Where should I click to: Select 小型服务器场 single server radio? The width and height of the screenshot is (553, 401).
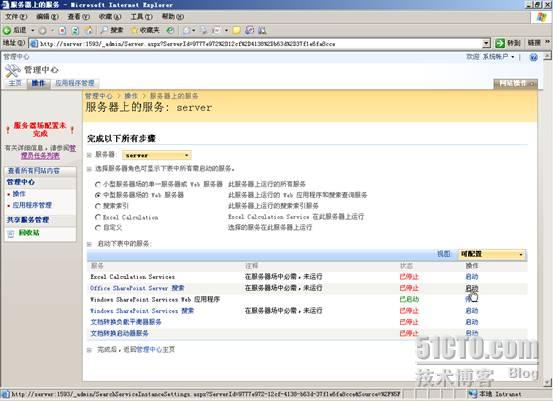click(x=98, y=184)
